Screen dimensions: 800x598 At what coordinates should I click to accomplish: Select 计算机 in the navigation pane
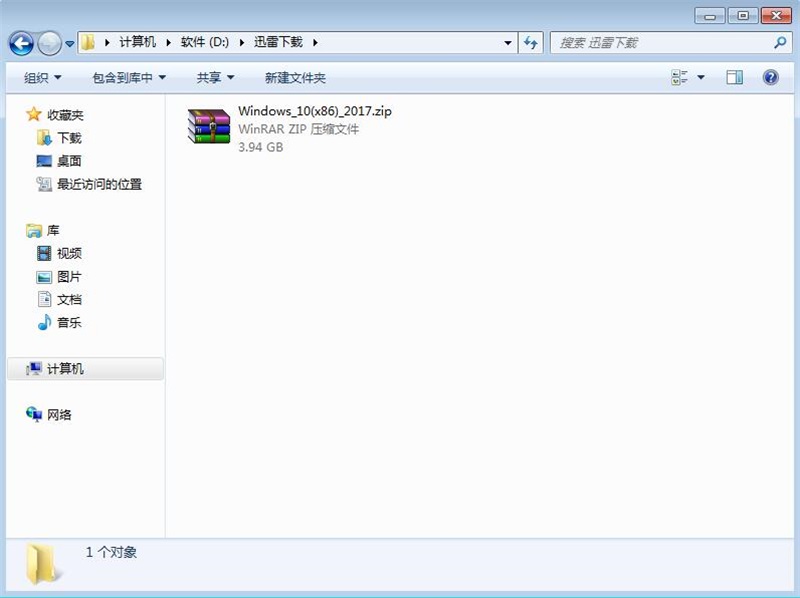click(85, 368)
